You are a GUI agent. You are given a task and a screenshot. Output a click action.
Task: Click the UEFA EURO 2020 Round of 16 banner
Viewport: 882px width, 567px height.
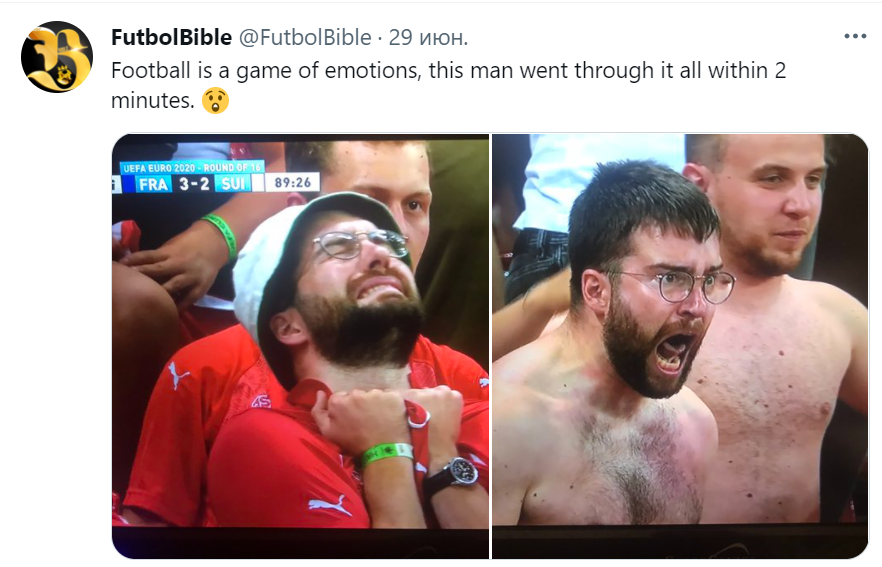[x=192, y=168]
